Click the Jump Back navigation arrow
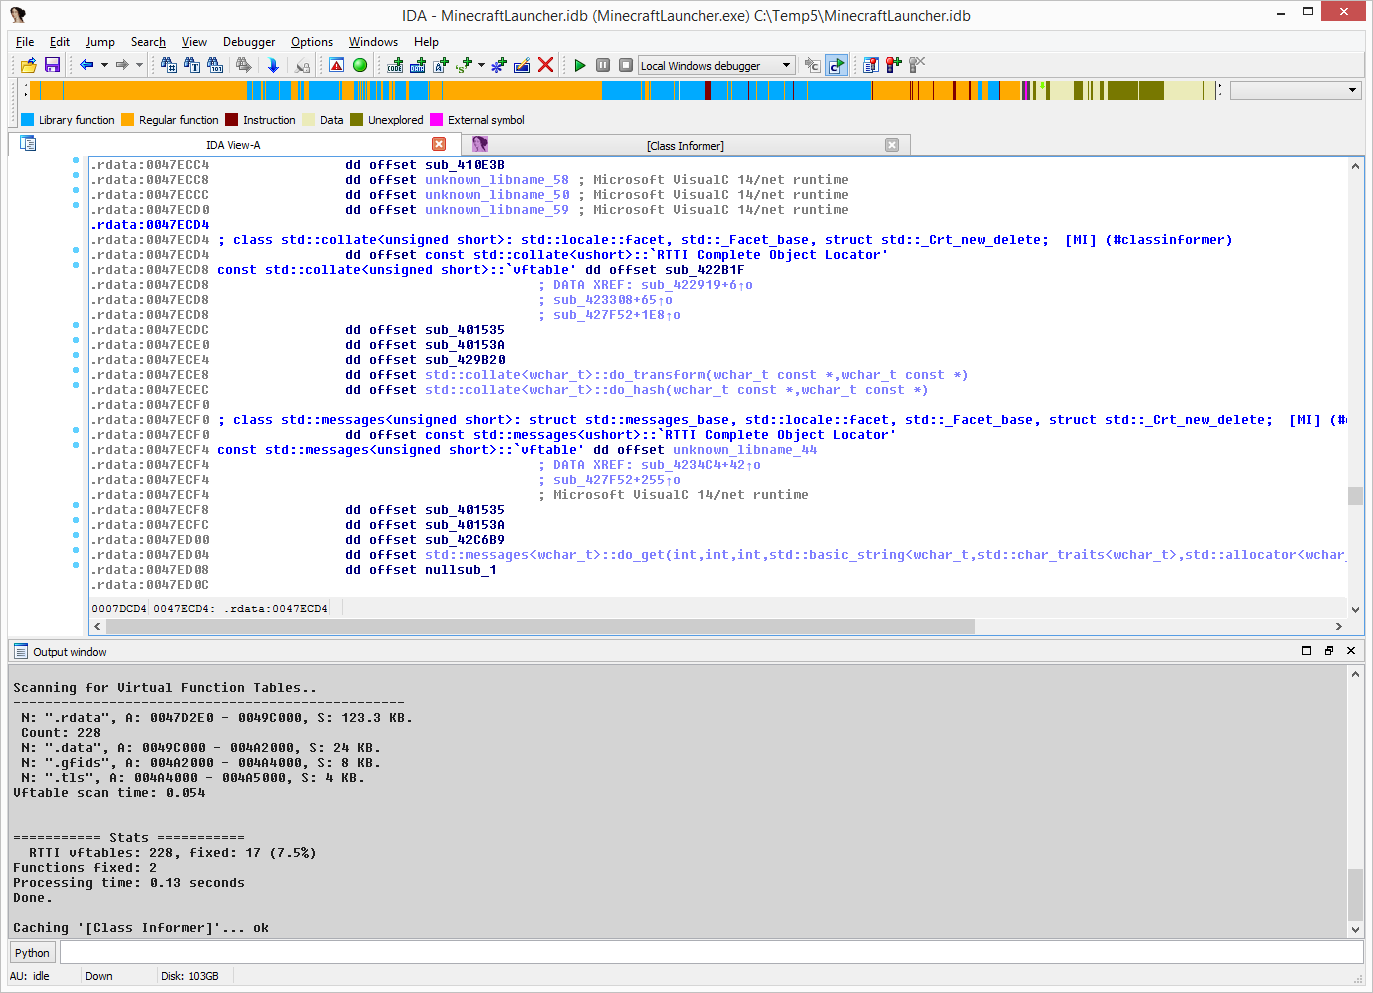This screenshot has height=993, width=1373. pyautogui.click(x=87, y=64)
